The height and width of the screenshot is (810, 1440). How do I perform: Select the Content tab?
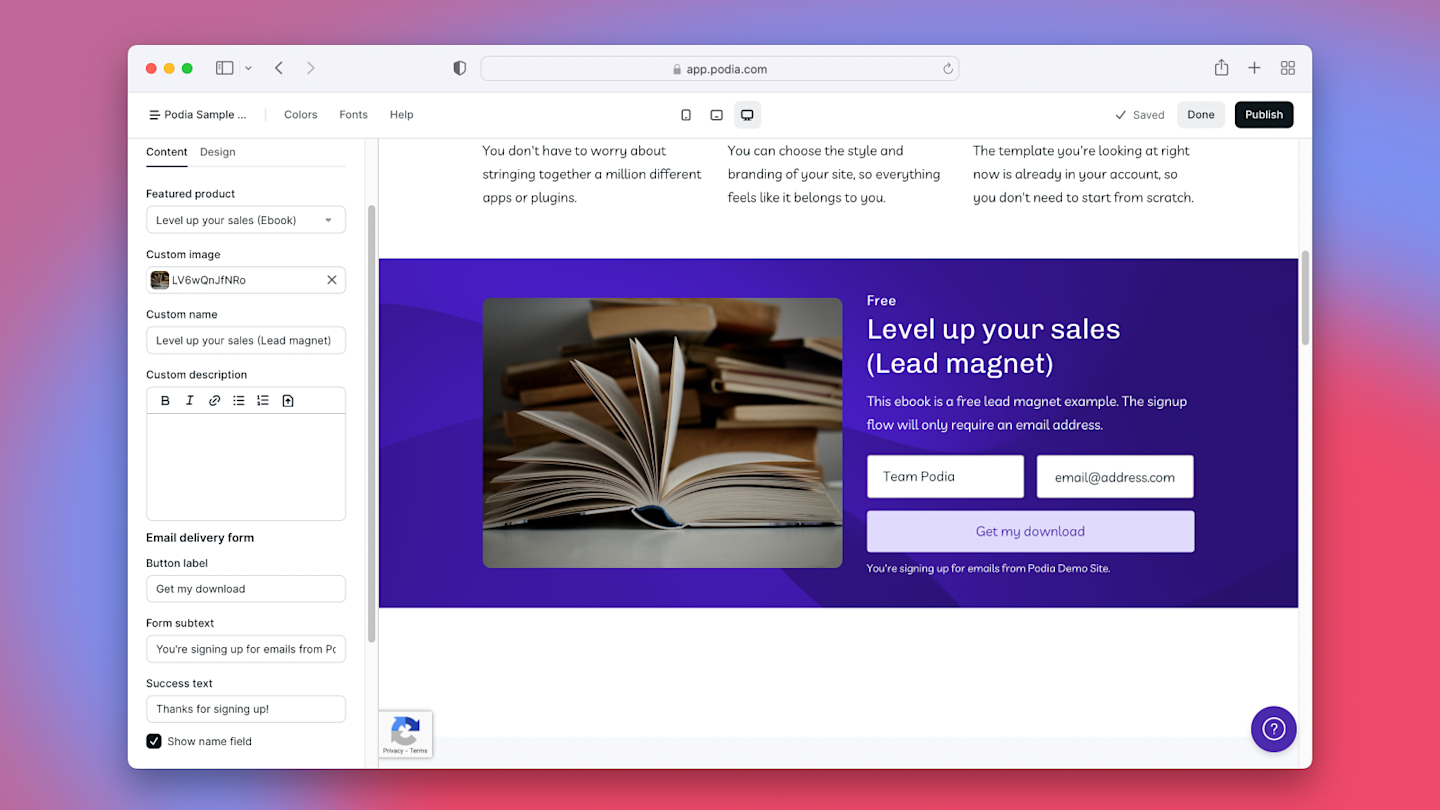(166, 152)
